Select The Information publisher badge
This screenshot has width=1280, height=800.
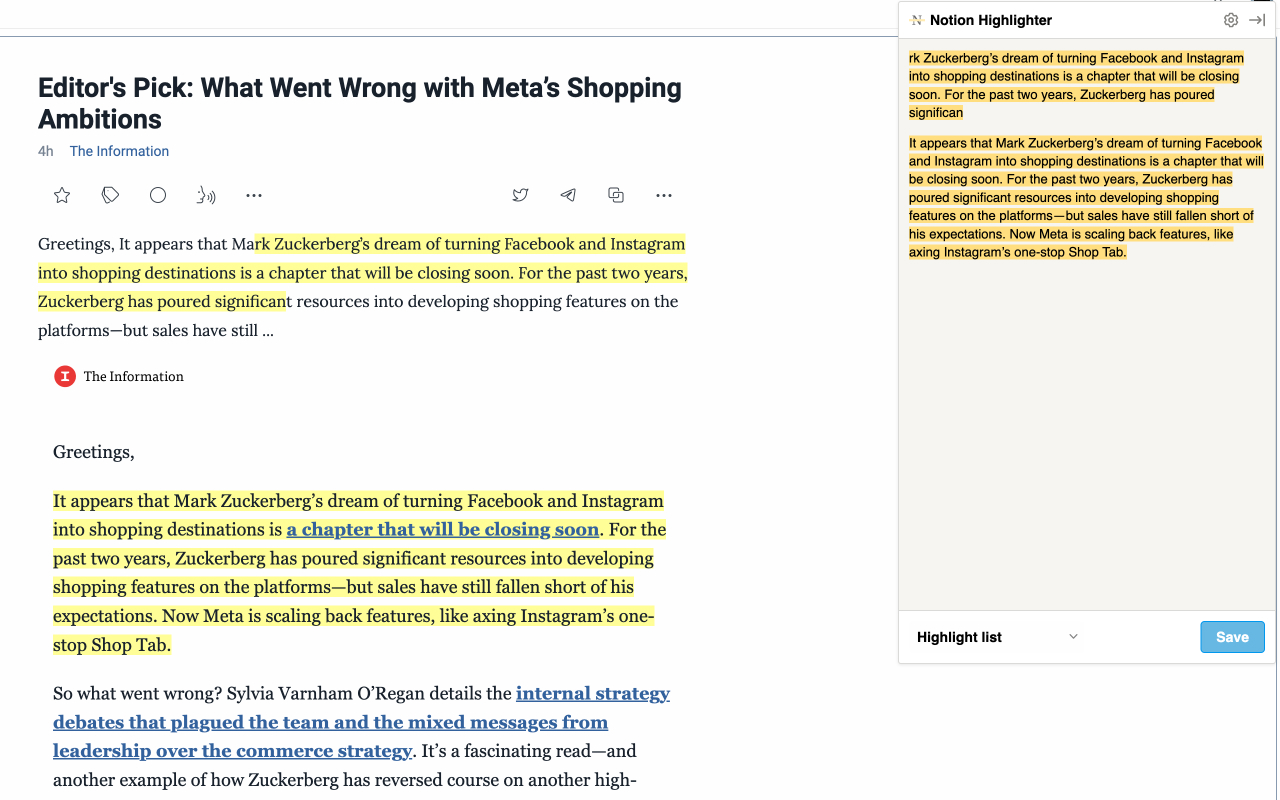coord(64,376)
